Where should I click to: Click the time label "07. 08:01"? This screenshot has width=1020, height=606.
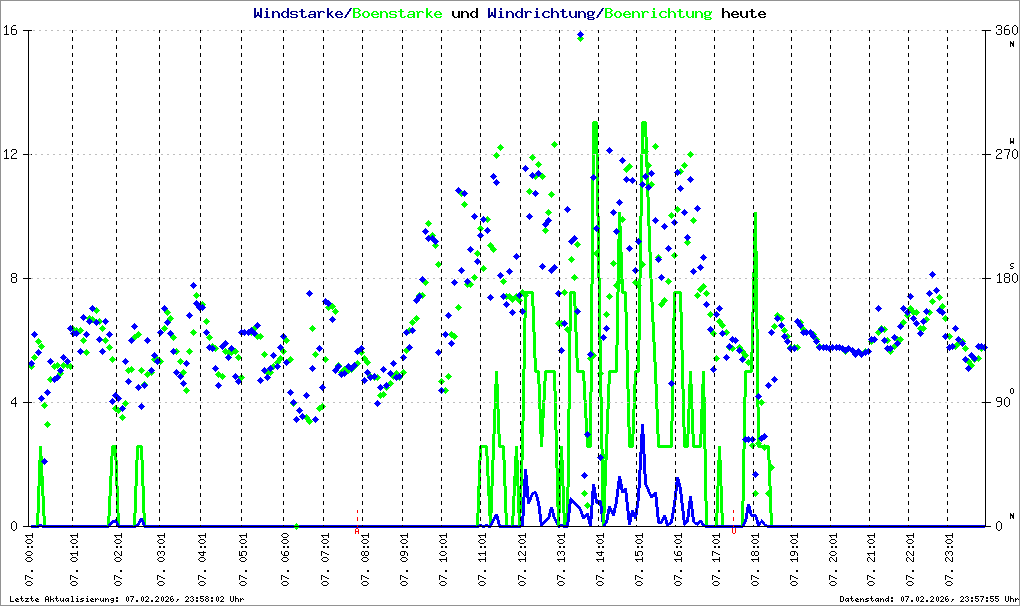point(366,560)
